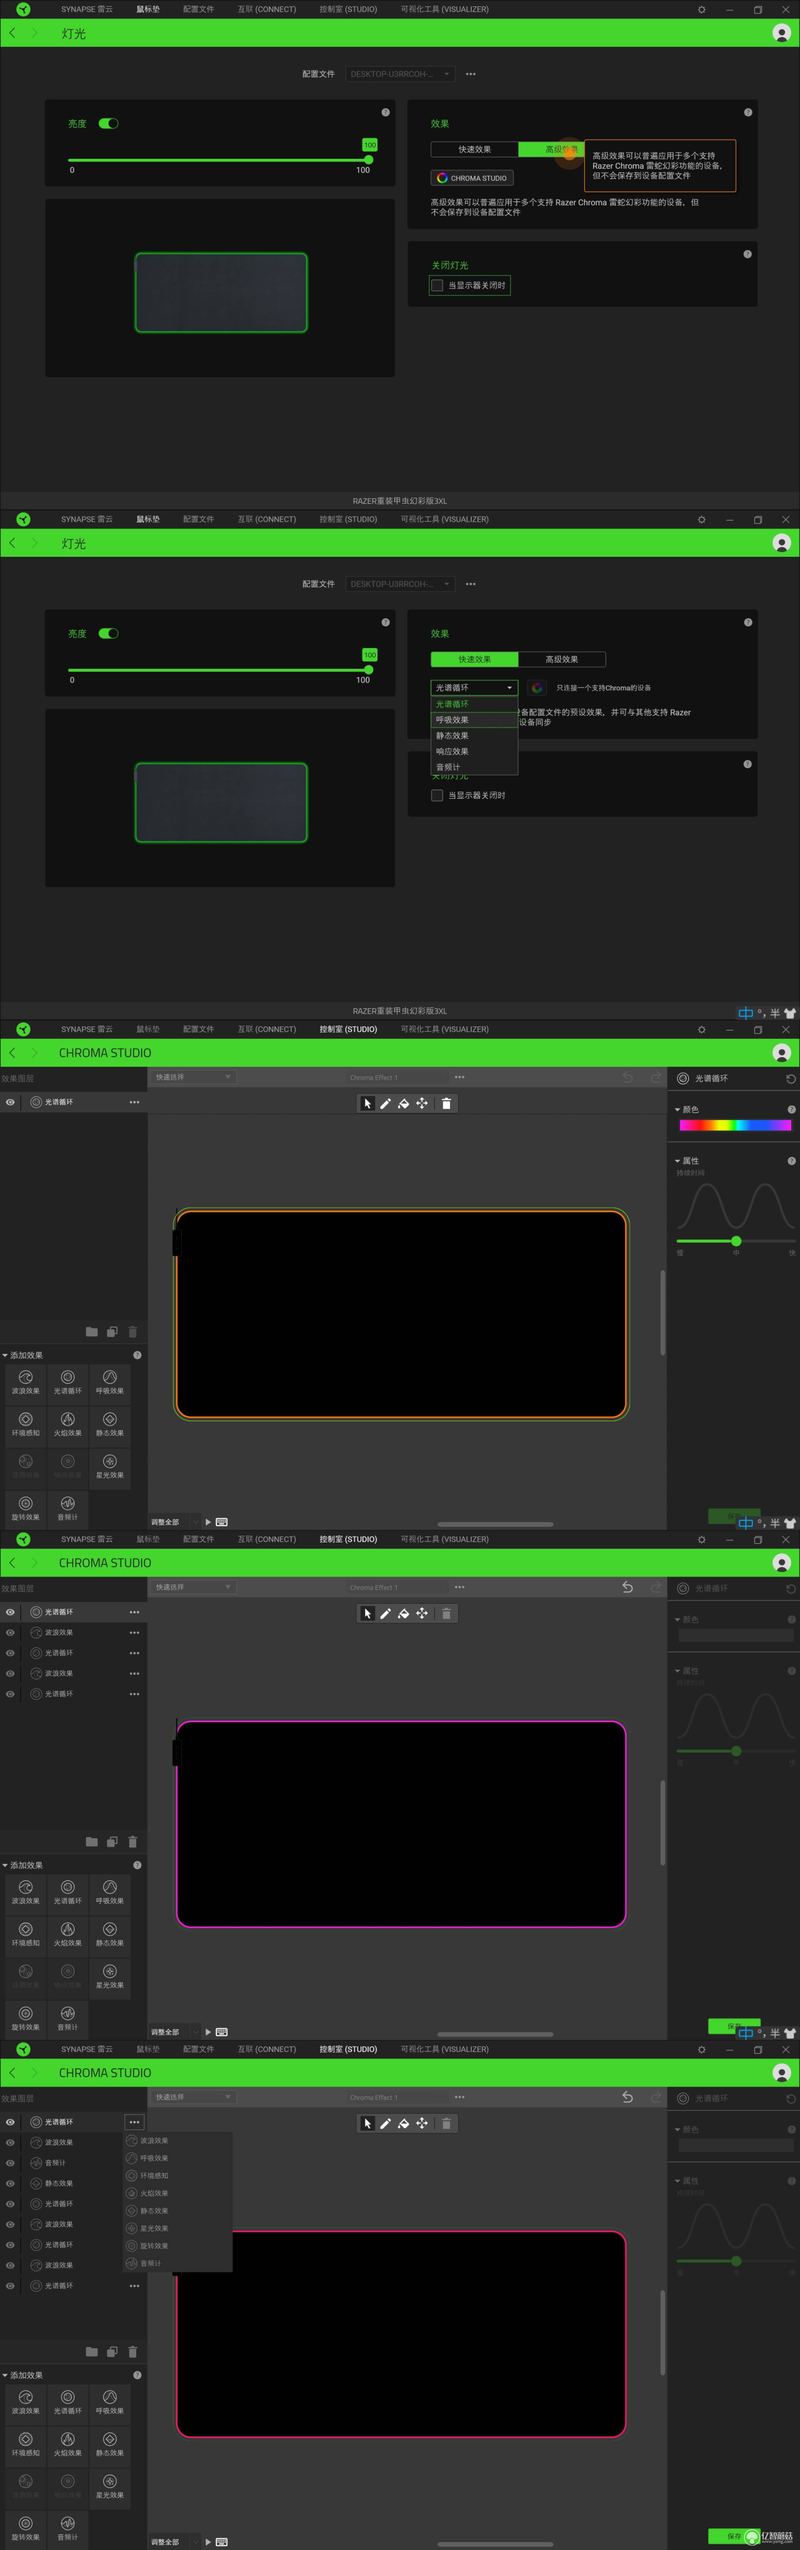Click 亮度 slider track in top Lighting window
This screenshot has width=800, height=2550.
coord(220,160)
